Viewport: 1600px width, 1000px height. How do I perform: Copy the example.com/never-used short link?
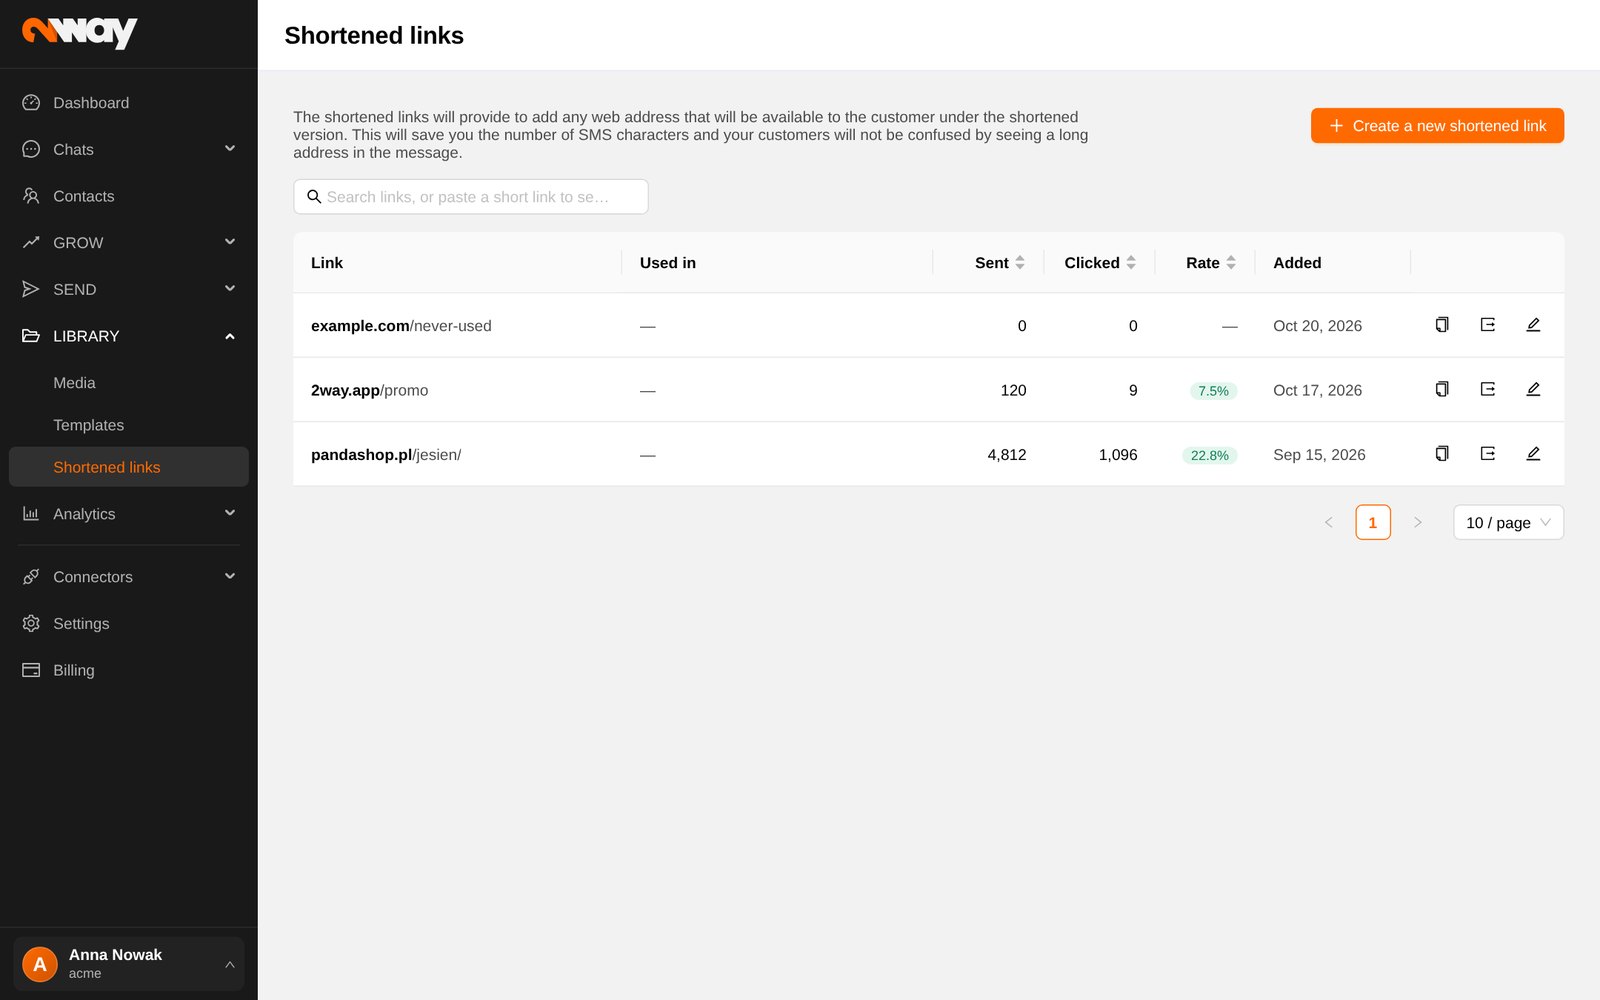1442,325
